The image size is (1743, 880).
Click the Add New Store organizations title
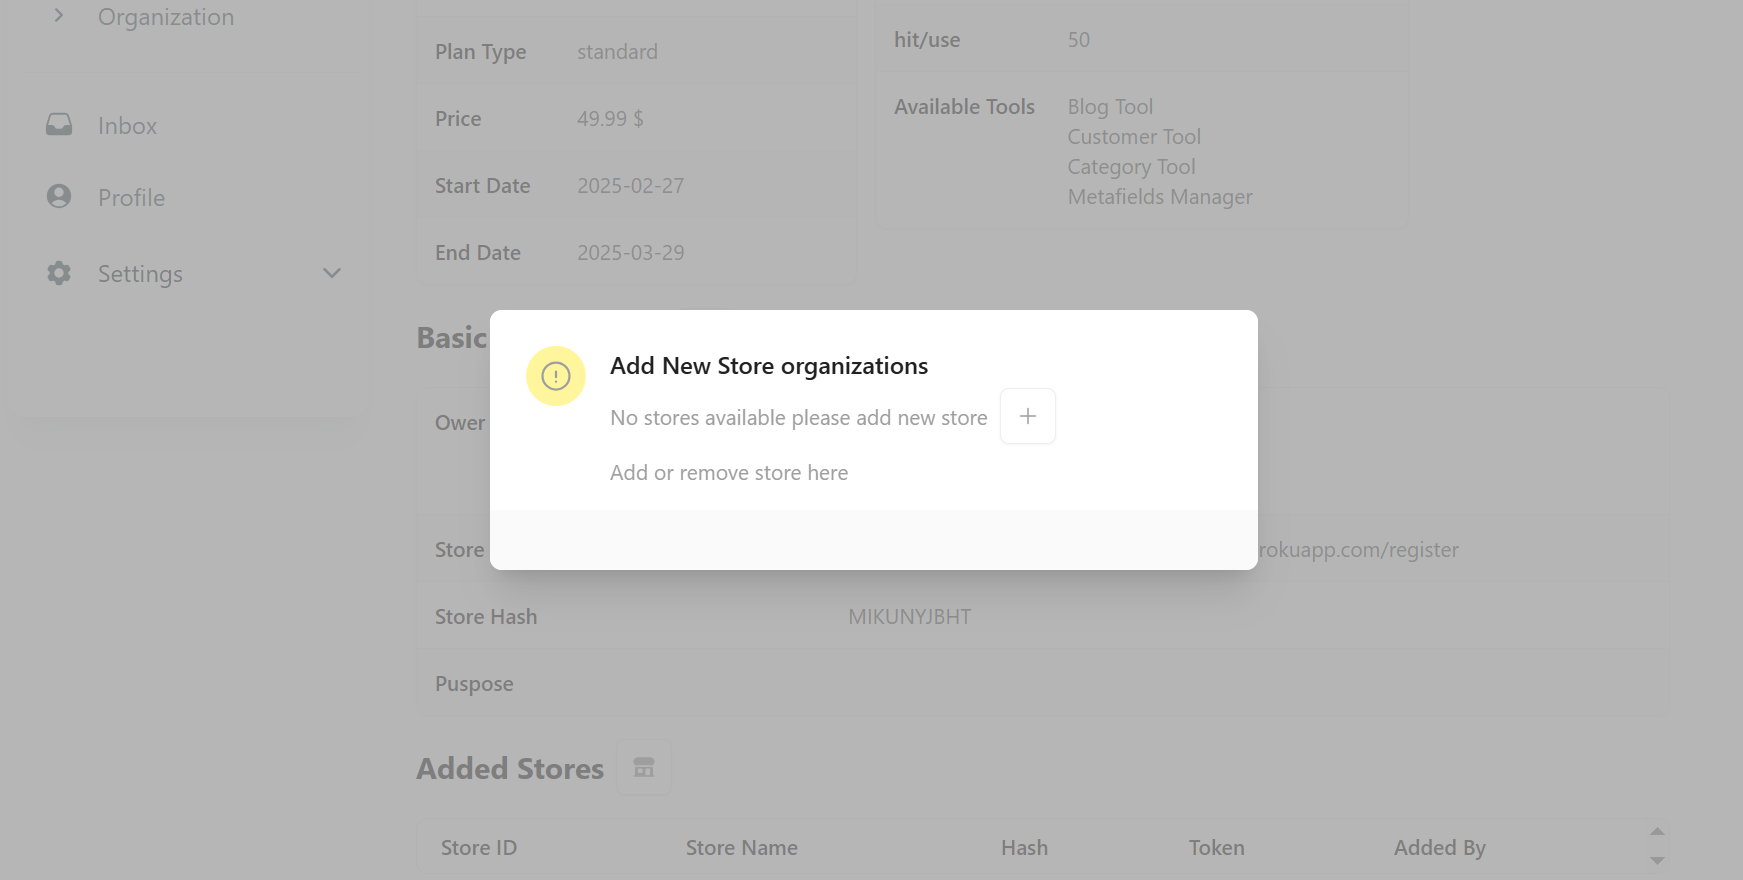pyautogui.click(x=769, y=366)
